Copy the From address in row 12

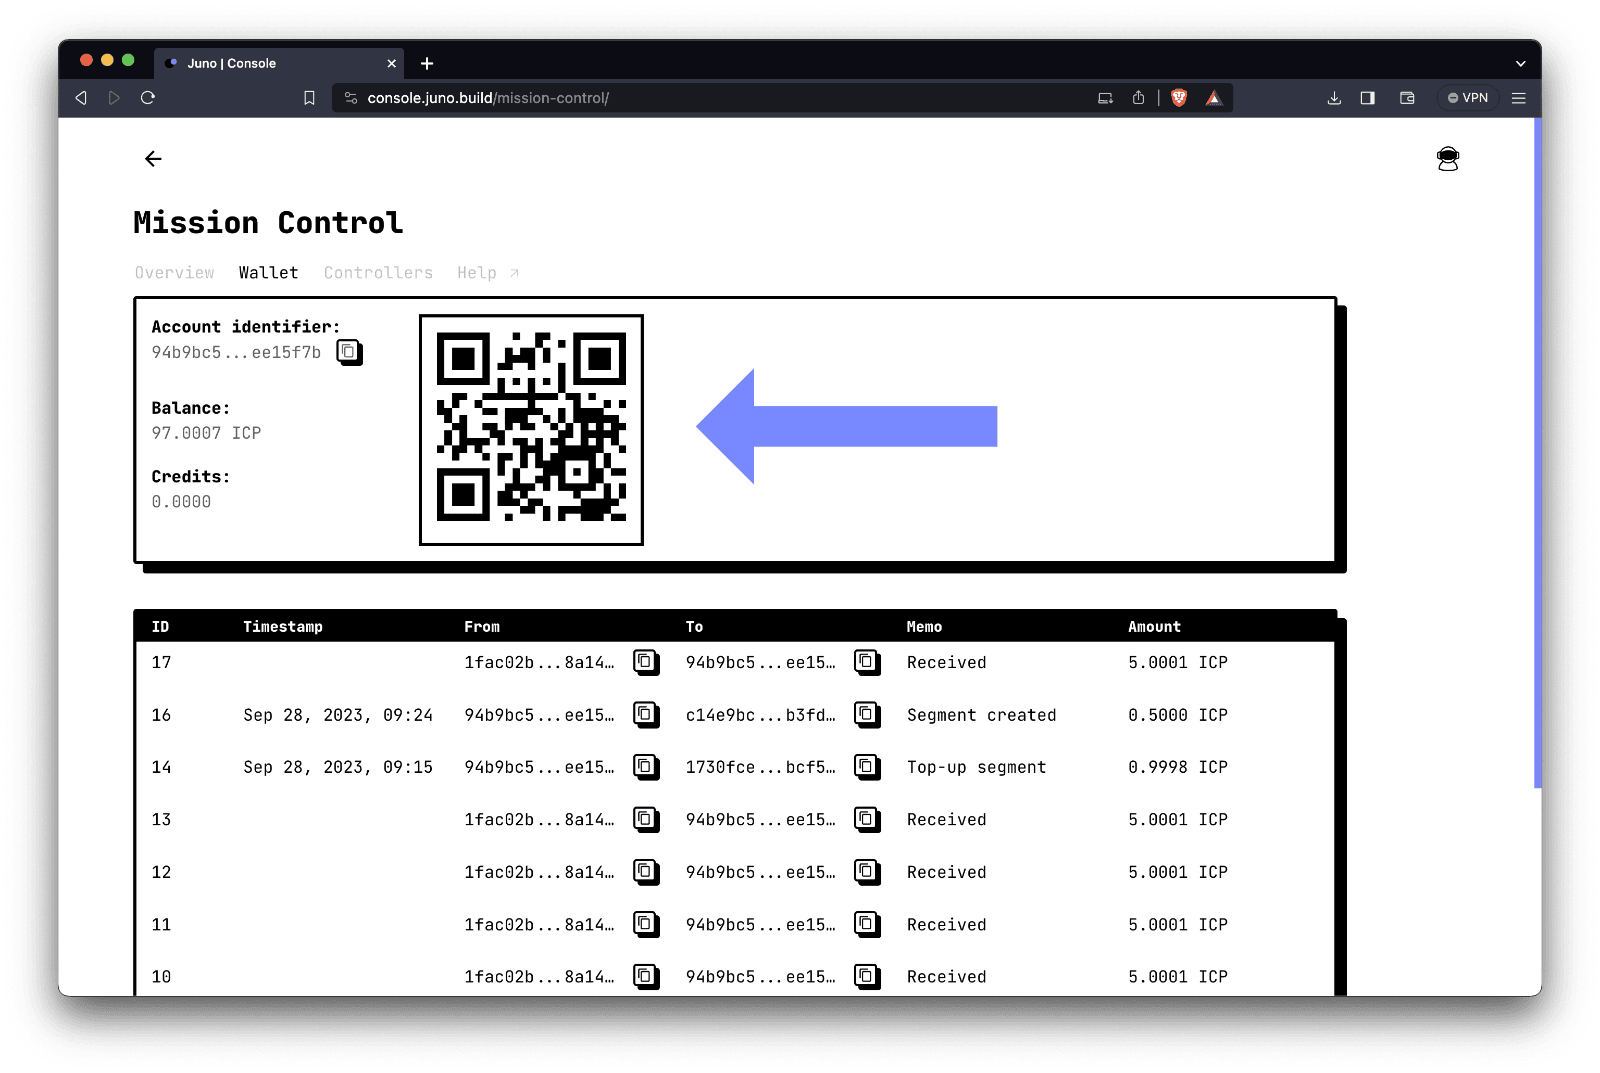(x=646, y=872)
